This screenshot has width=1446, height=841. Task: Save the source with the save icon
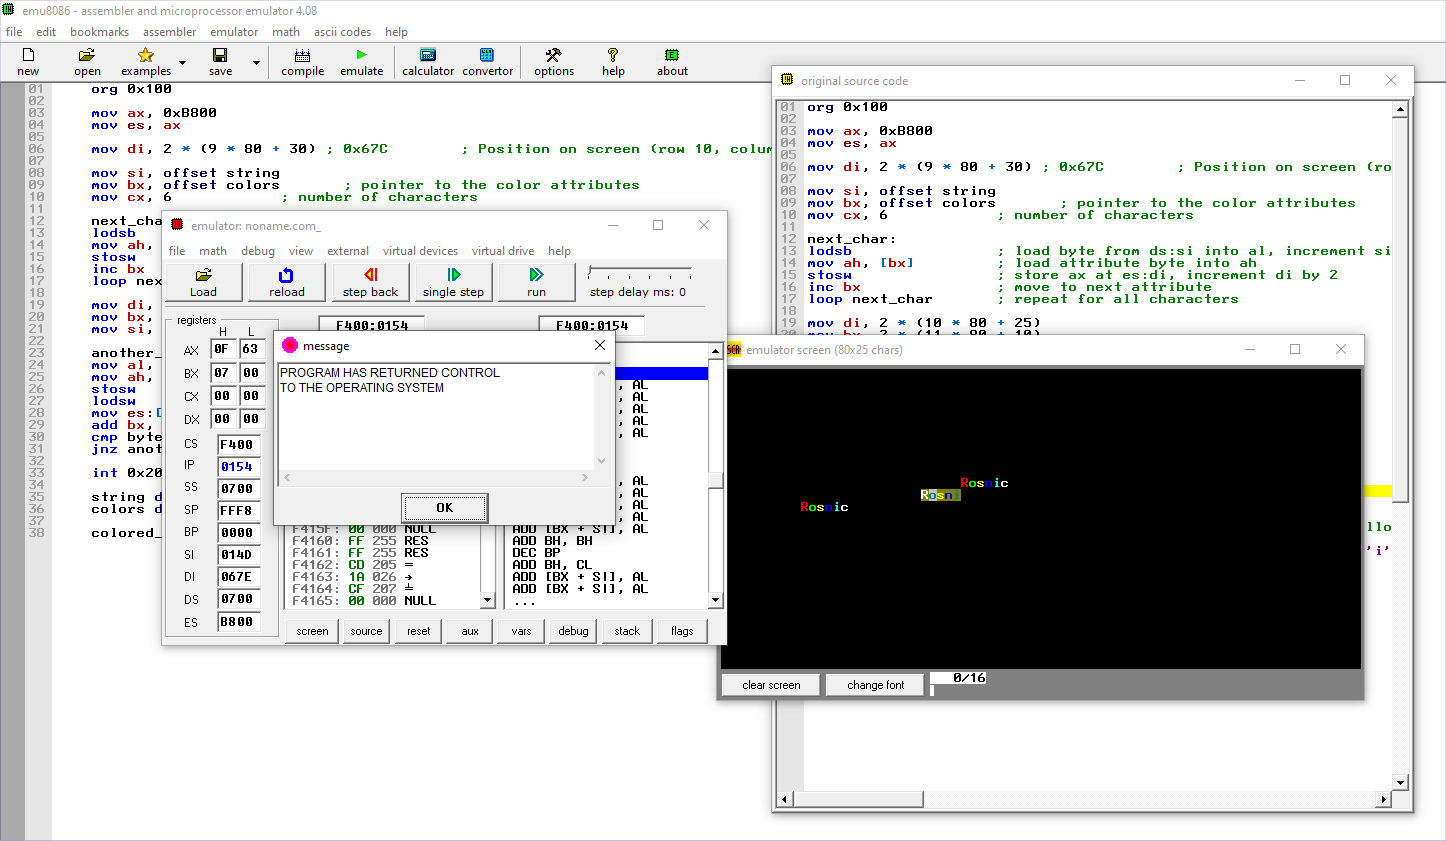click(x=220, y=61)
